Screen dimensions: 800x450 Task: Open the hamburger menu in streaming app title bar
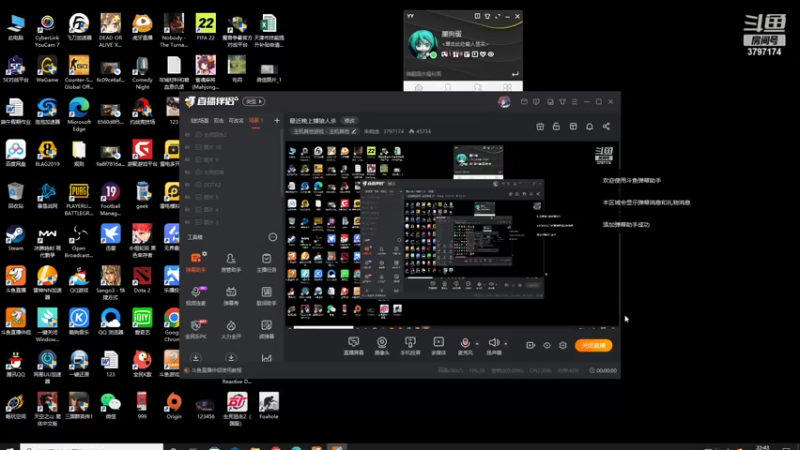pyautogui.click(x=574, y=102)
